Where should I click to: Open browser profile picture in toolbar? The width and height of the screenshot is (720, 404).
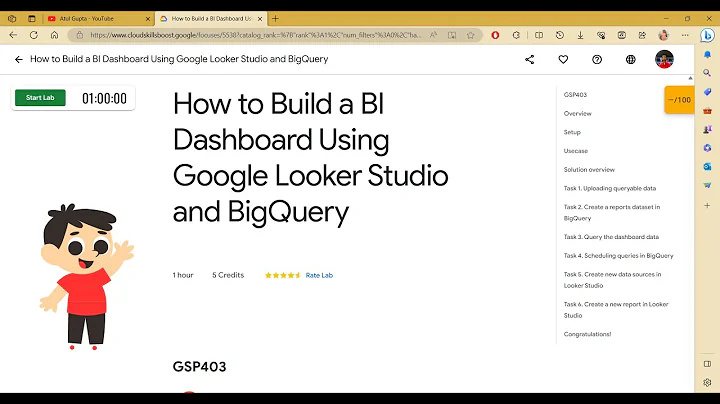pyautogui.click(x=664, y=35)
